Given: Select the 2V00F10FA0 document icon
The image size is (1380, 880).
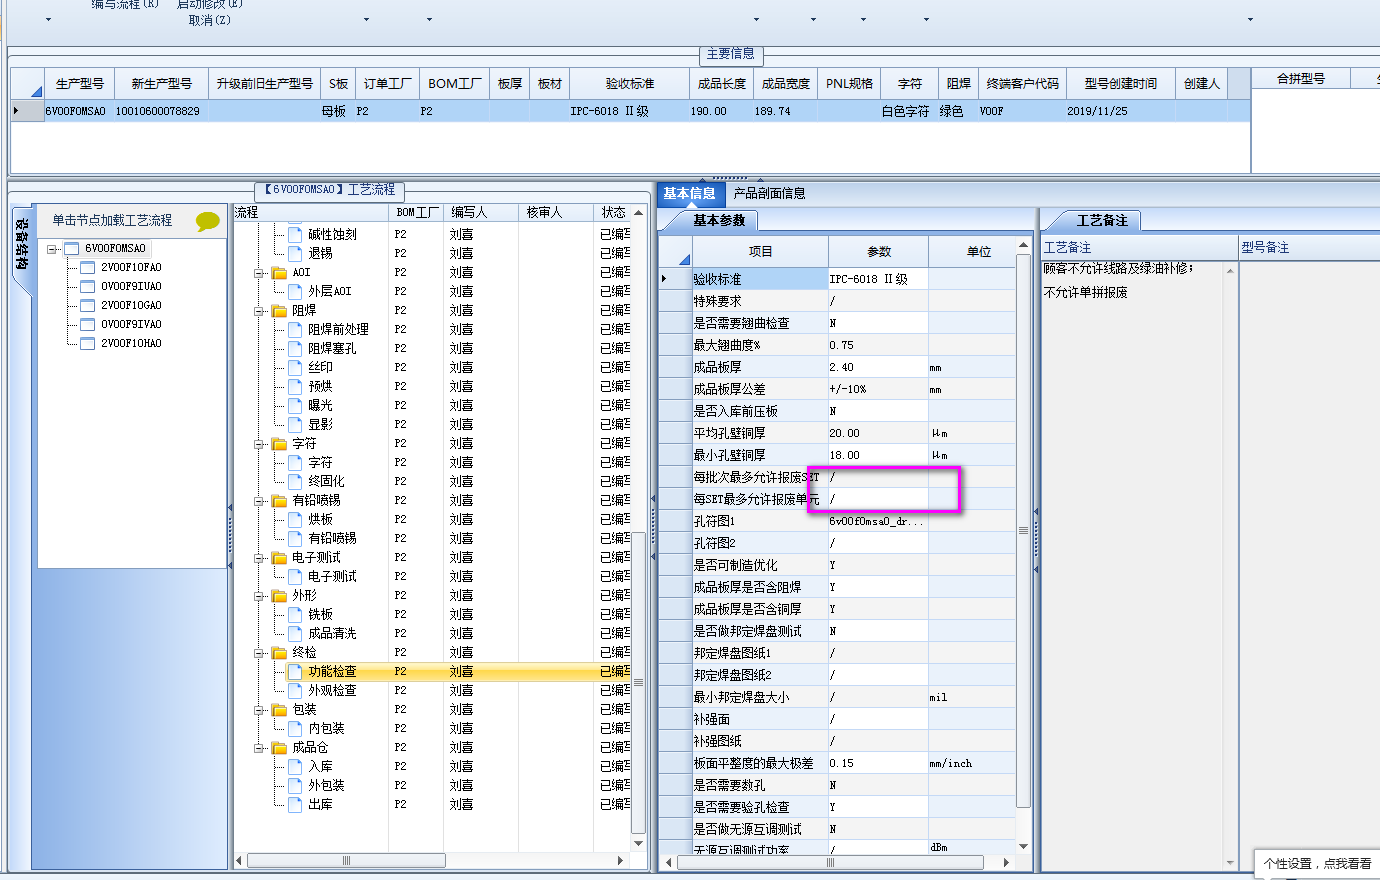Looking at the screenshot, I should (x=88, y=267).
